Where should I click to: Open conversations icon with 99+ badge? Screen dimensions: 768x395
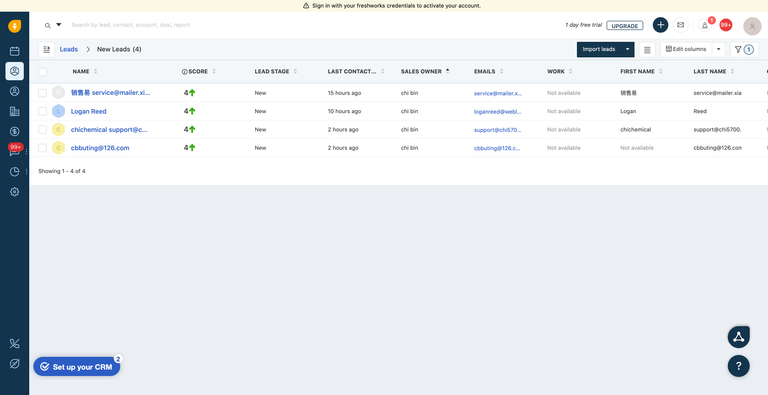coord(15,150)
